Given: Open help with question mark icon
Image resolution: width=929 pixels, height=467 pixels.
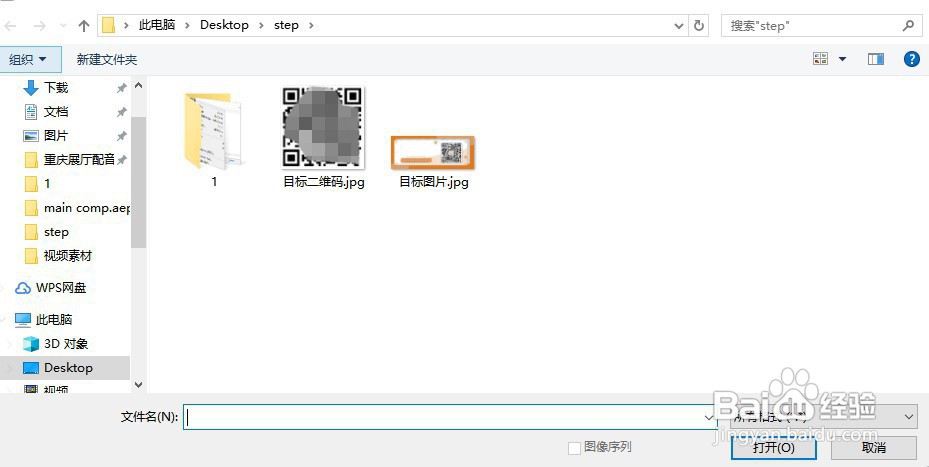Looking at the screenshot, I should 911,59.
